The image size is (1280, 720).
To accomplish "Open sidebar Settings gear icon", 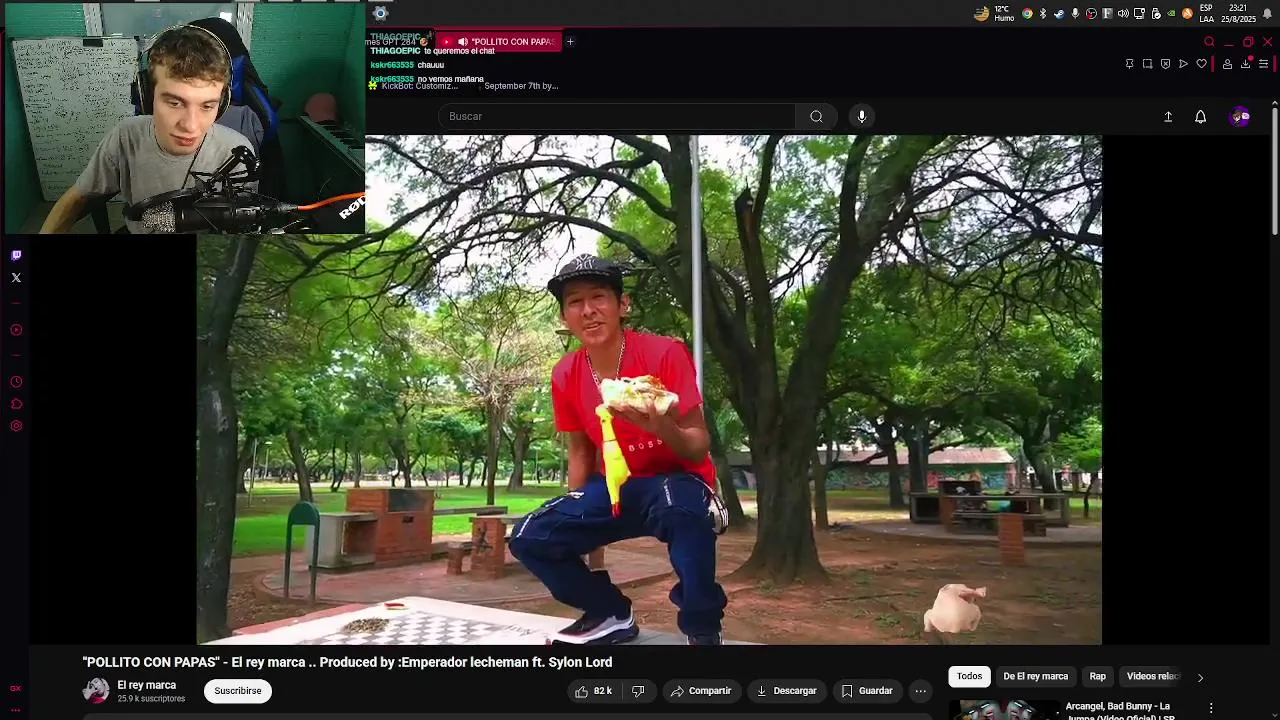I will point(16,426).
